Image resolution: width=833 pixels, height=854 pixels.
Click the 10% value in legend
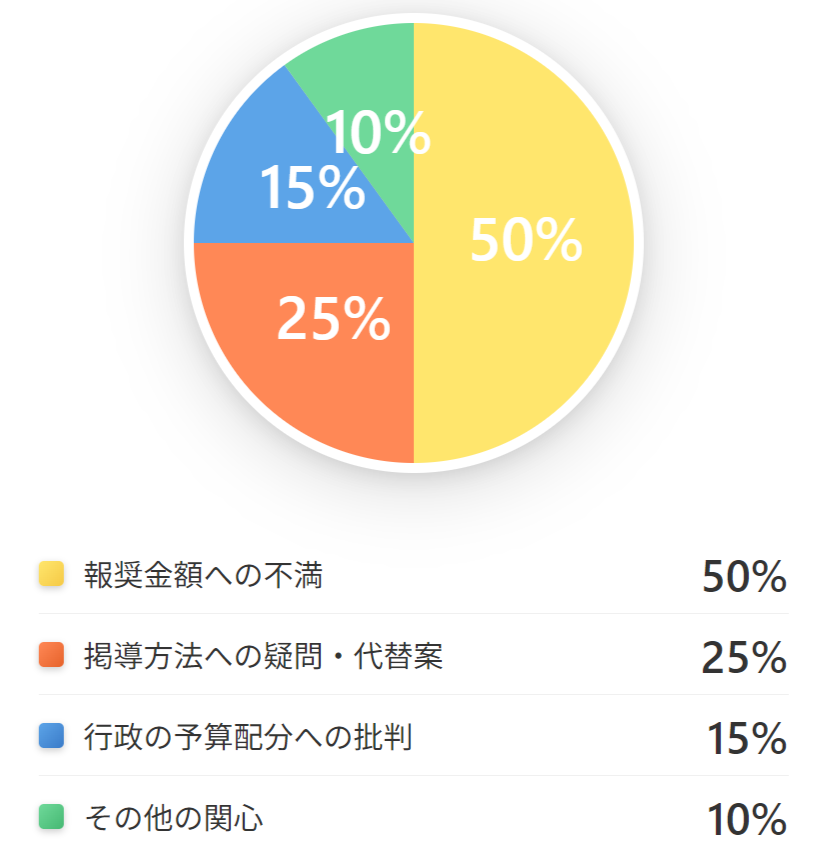point(746,819)
